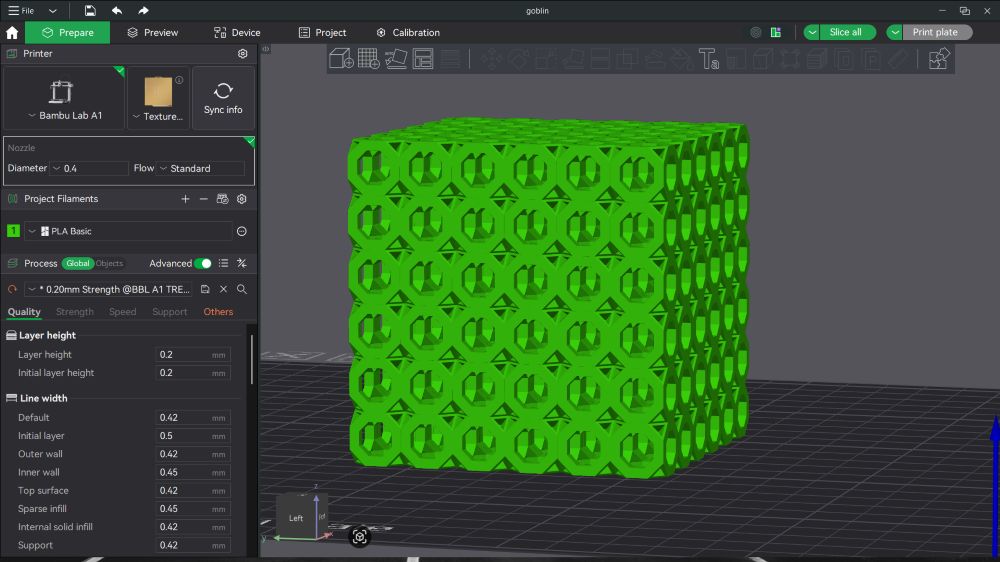The height and width of the screenshot is (562, 1000).
Task: Open Print plate dropdown arrow
Action: [x=895, y=33]
